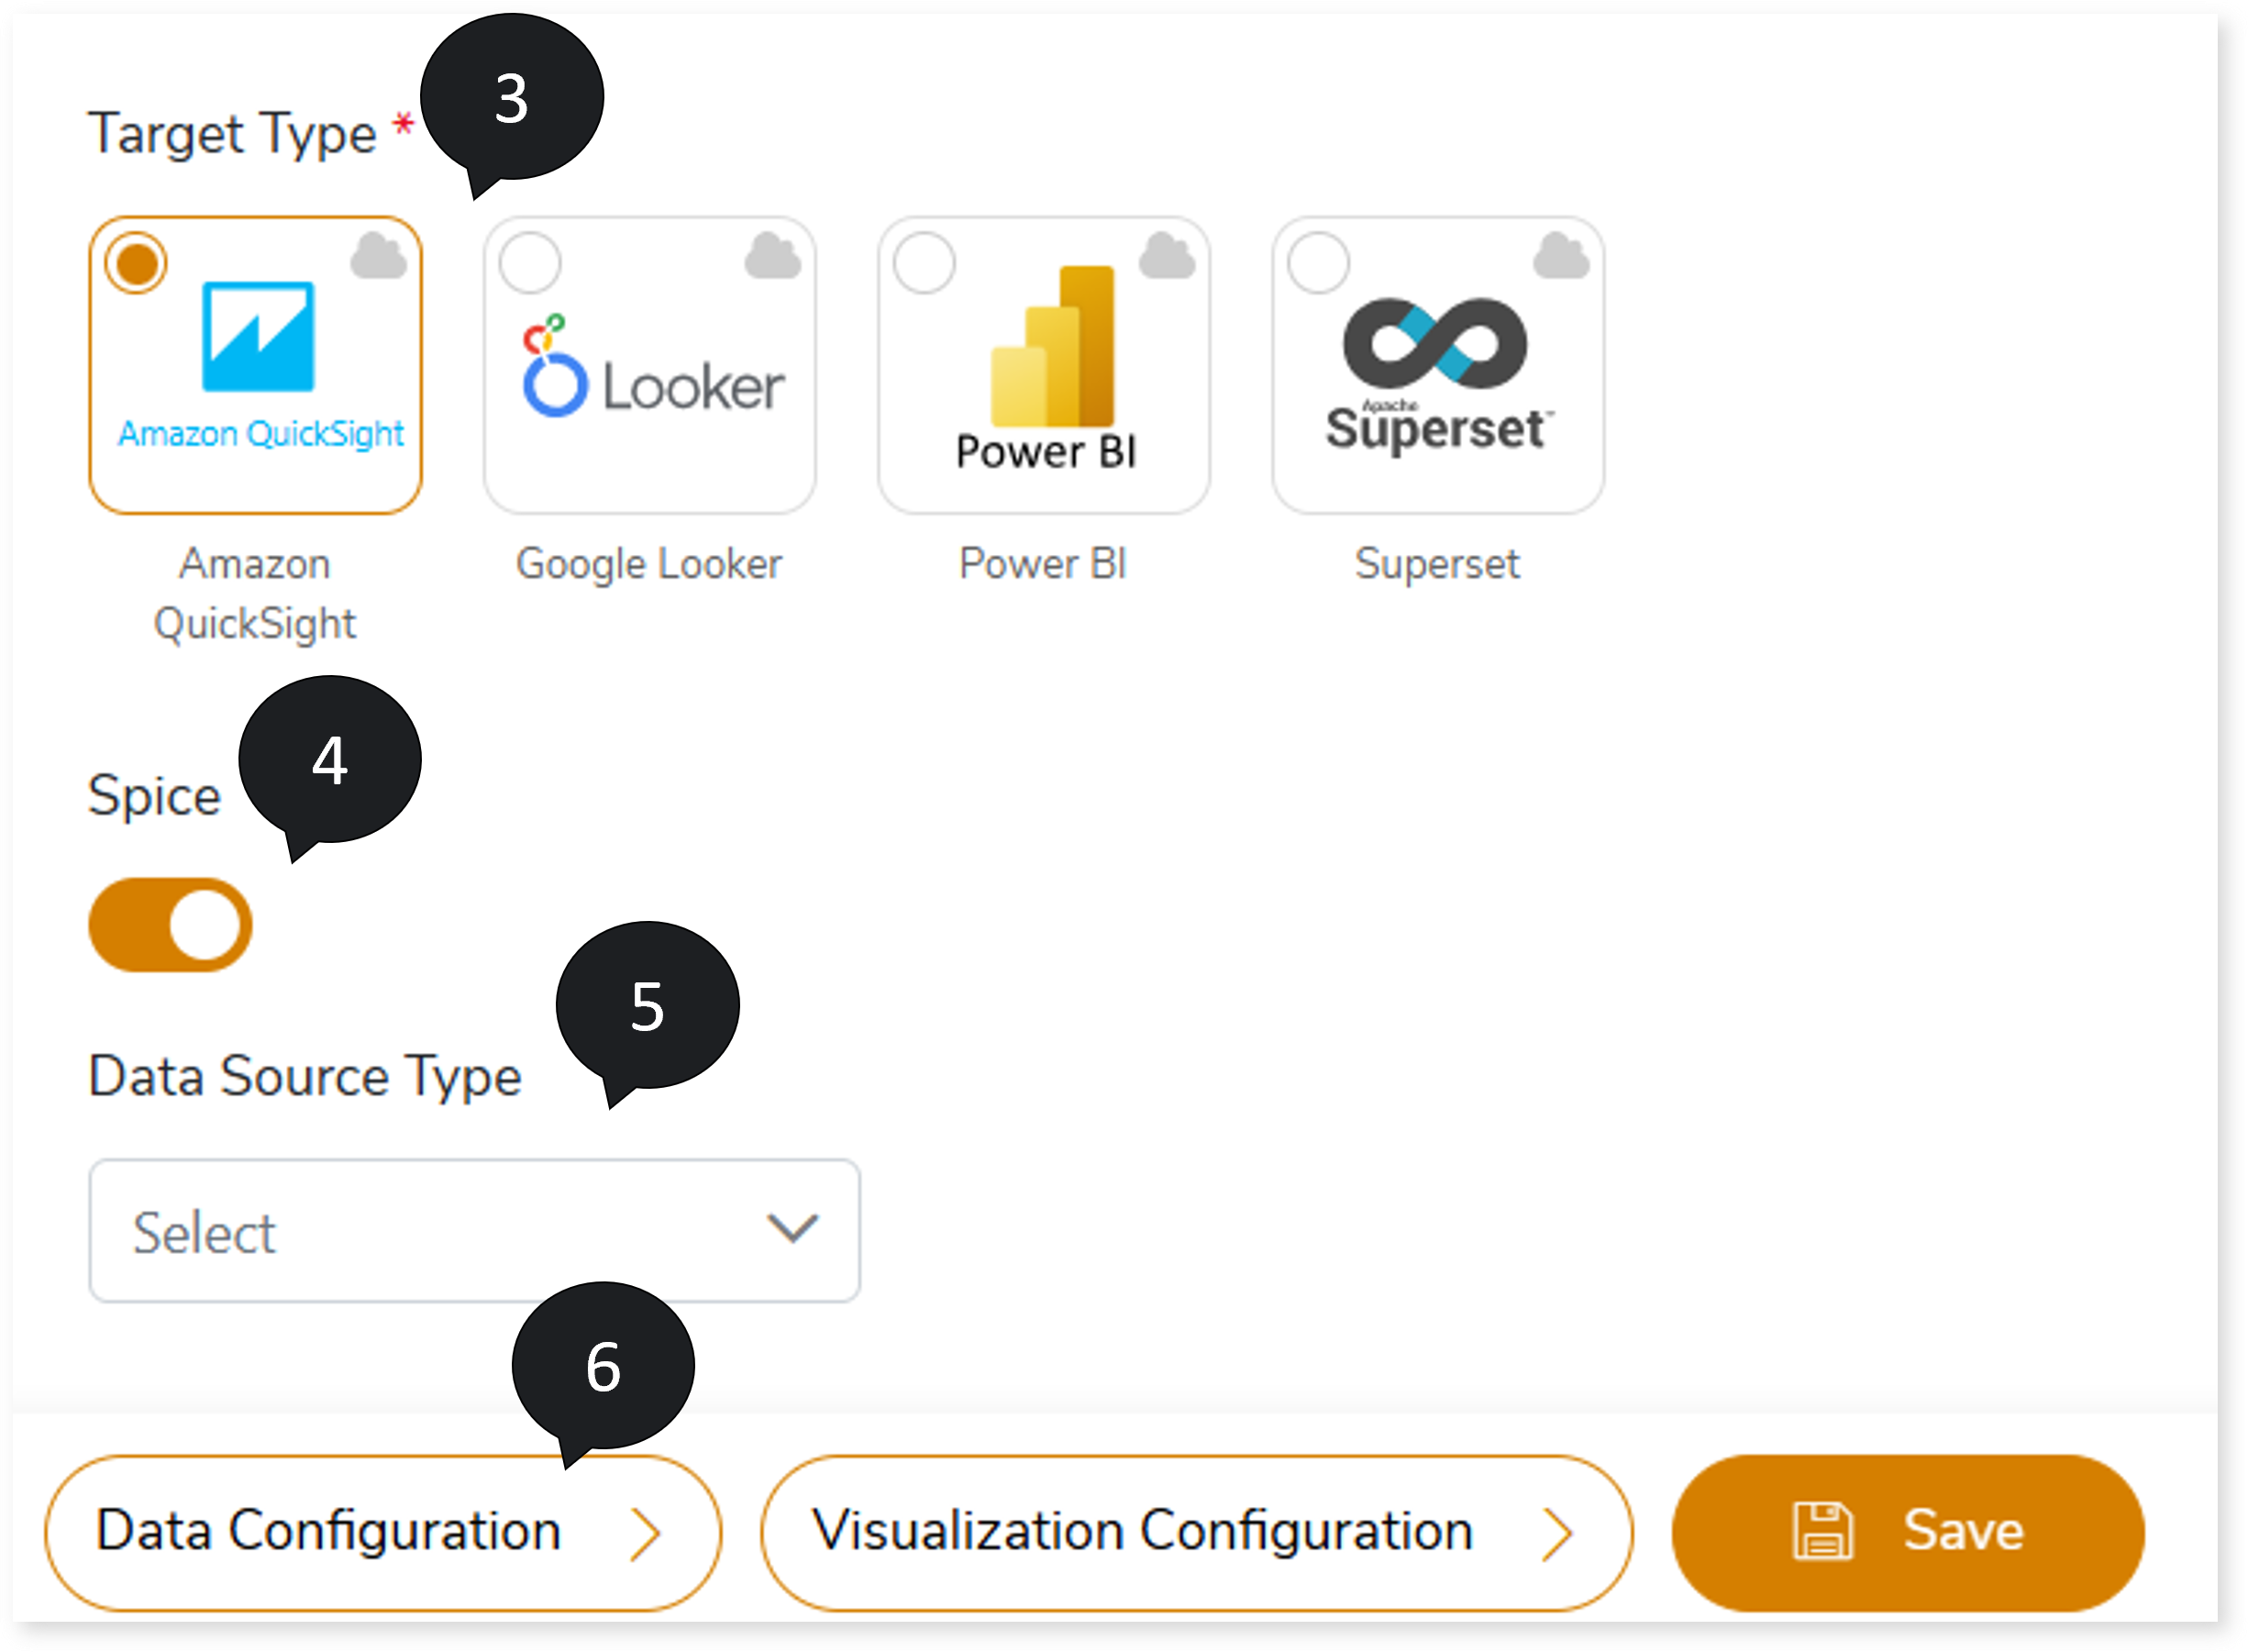
Task: Click cloud icon on Superset card
Action: [1561, 256]
